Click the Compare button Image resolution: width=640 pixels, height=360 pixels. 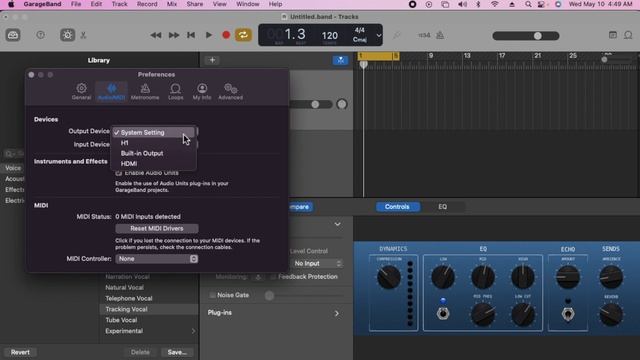301,207
